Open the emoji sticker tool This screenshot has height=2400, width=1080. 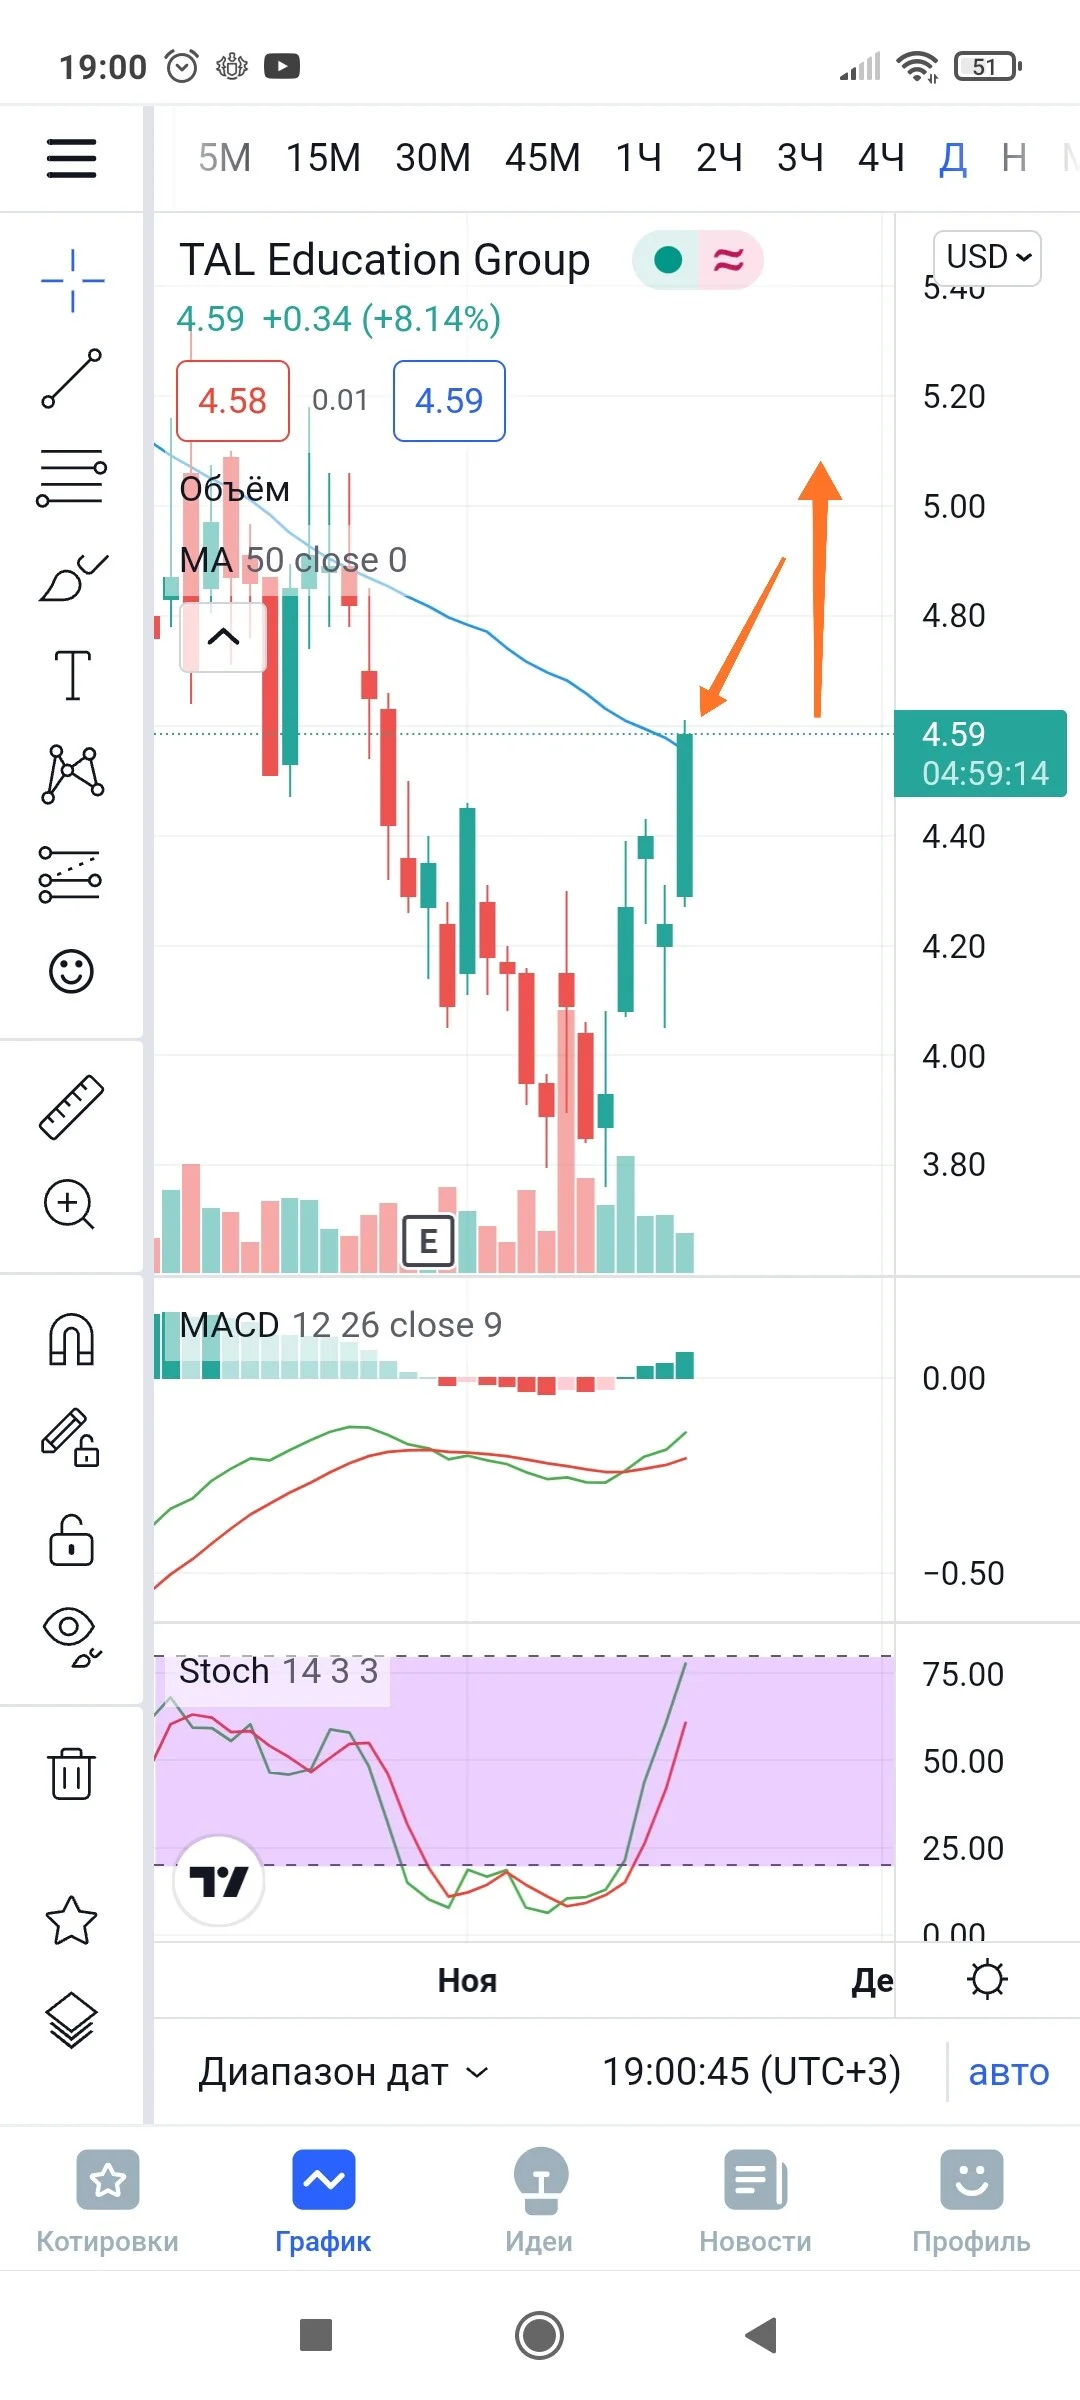click(x=72, y=971)
